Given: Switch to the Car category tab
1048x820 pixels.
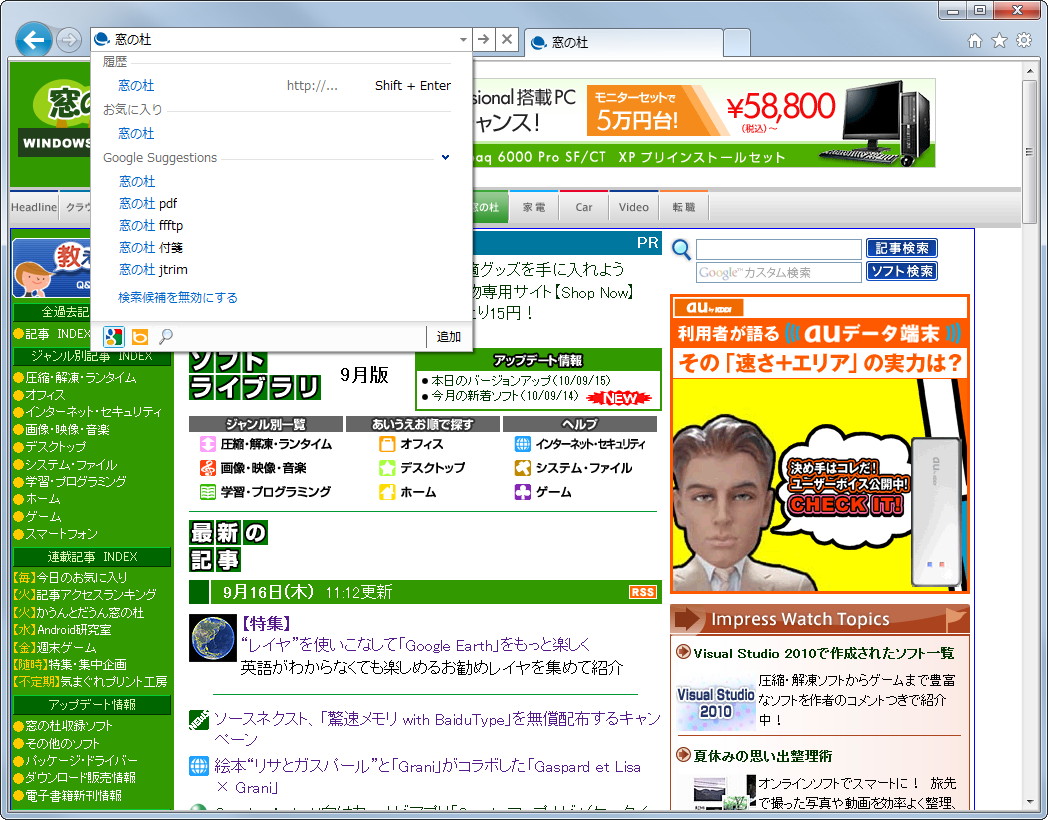Looking at the screenshot, I should tap(583, 207).
